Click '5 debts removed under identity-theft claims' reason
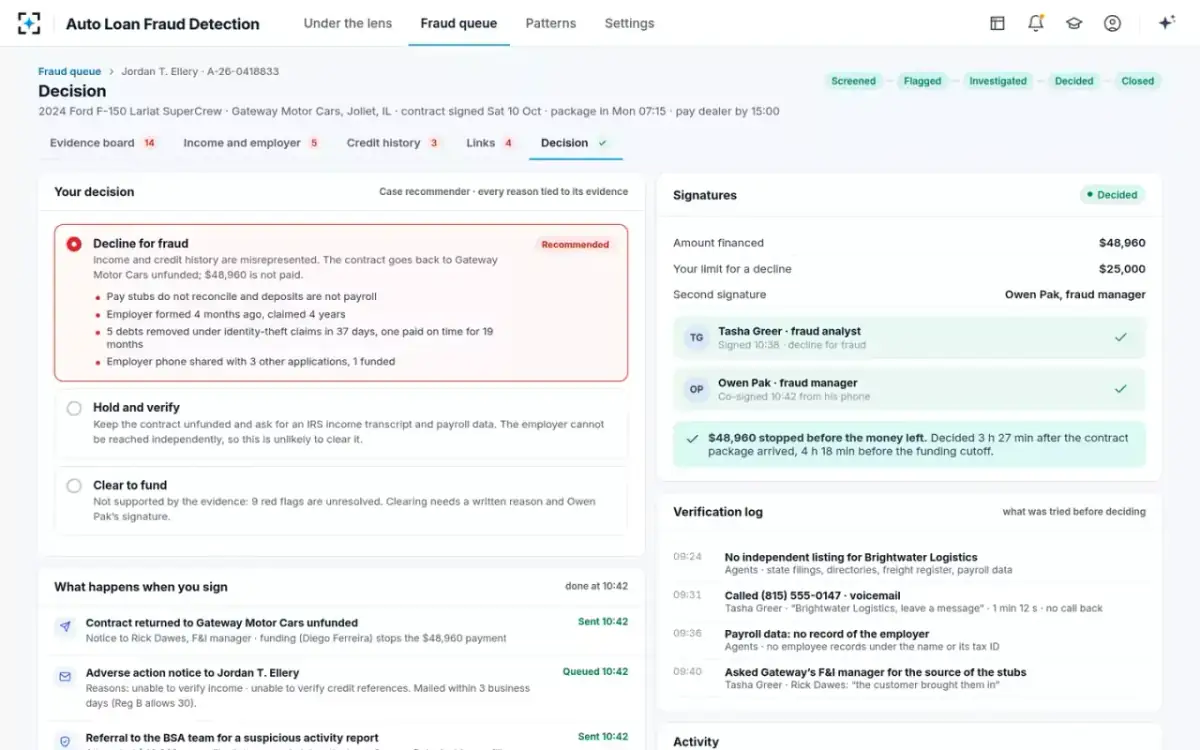 tap(300, 337)
